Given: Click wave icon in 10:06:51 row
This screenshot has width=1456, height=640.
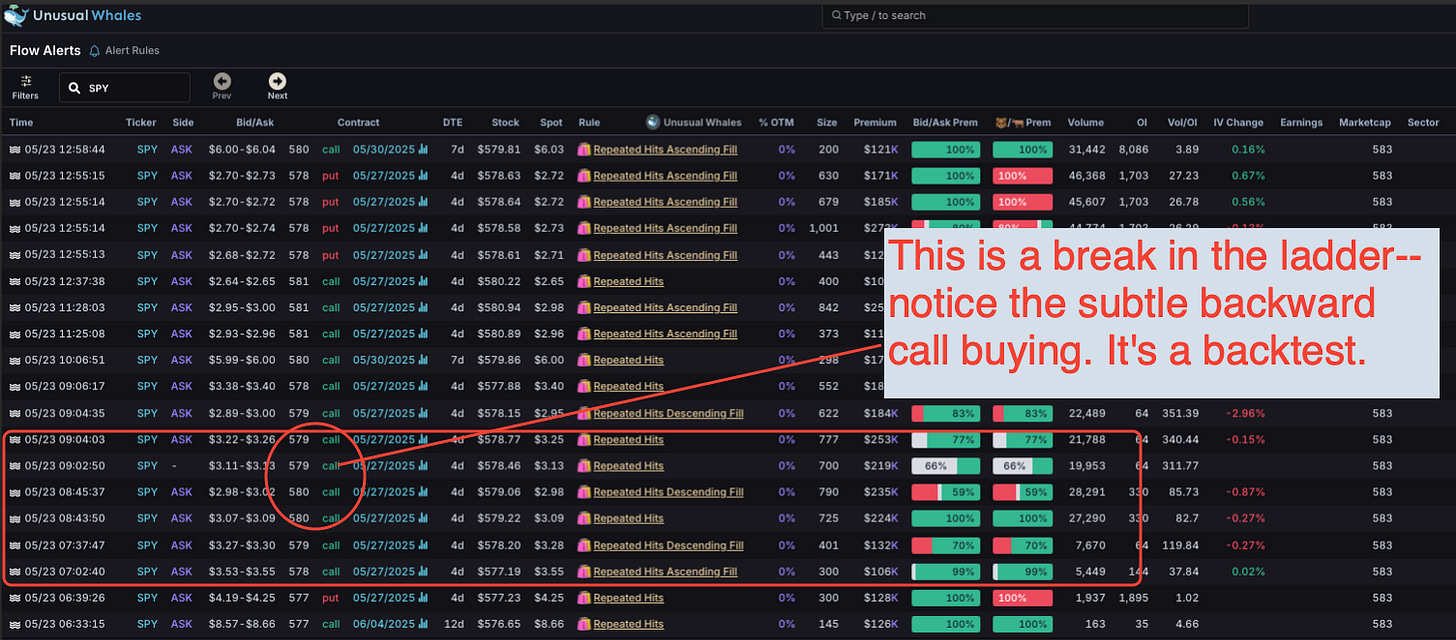Looking at the screenshot, I should [x=15, y=360].
